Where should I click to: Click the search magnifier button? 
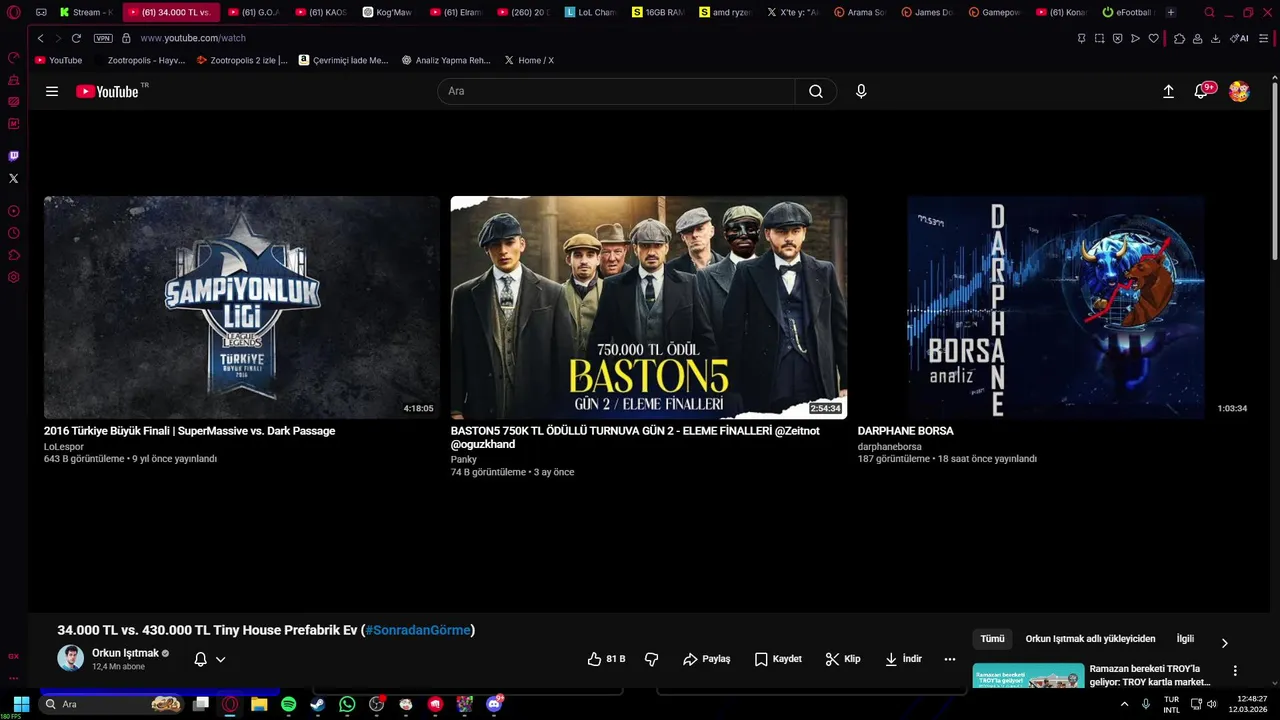[x=816, y=91]
